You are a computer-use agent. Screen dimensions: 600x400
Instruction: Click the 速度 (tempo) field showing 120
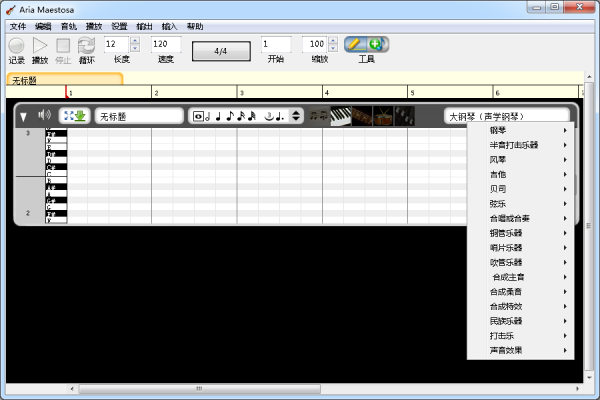pyautogui.click(x=166, y=44)
